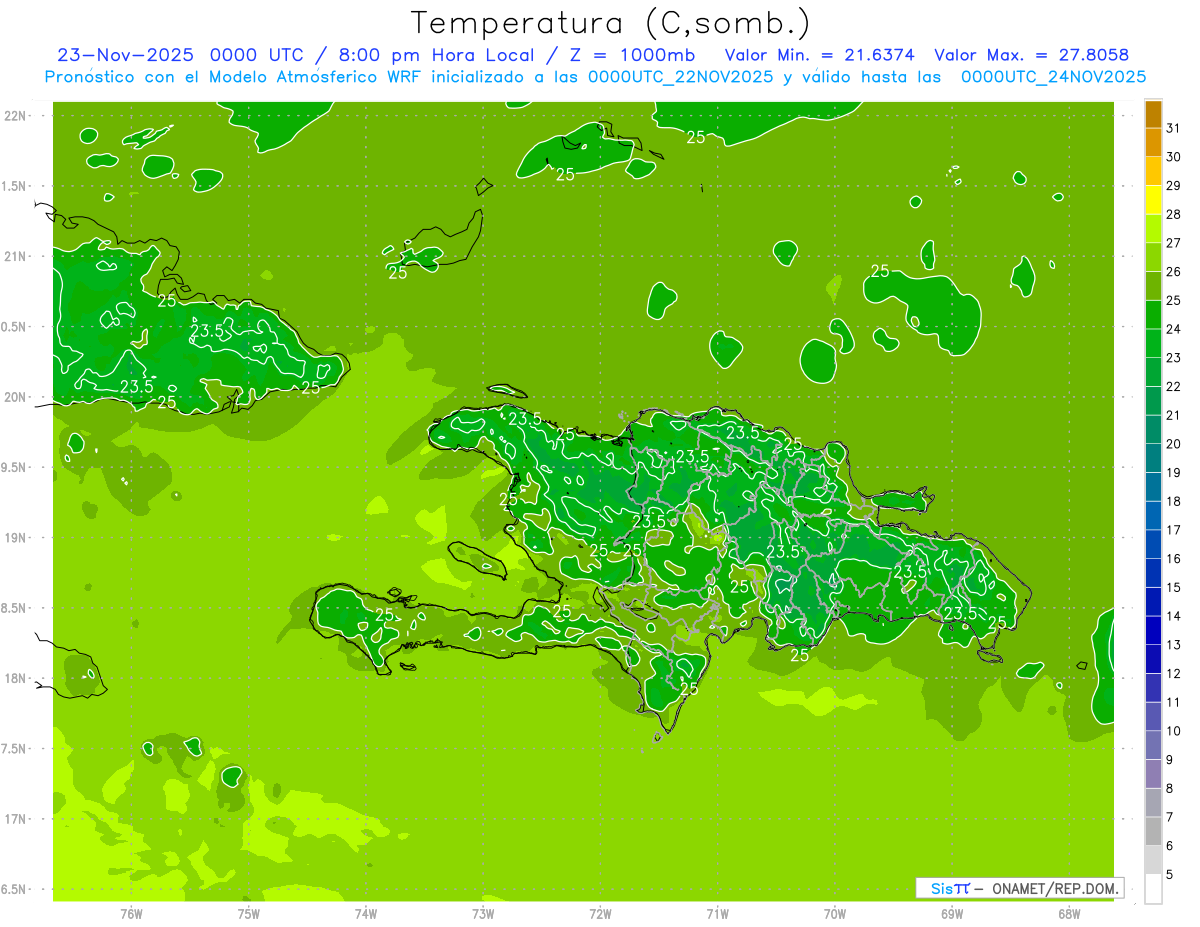Click the "18" value on the color legend

click(x=1173, y=501)
